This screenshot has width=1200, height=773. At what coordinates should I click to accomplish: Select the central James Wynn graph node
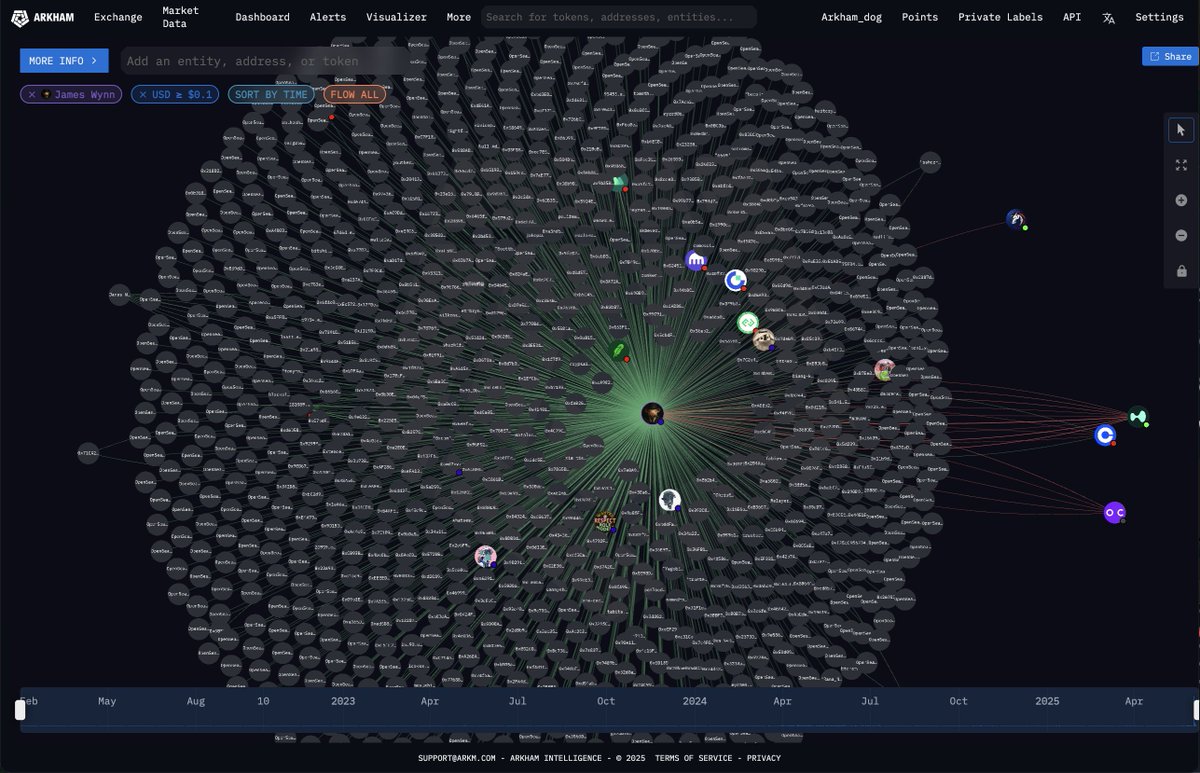pyautogui.click(x=653, y=413)
